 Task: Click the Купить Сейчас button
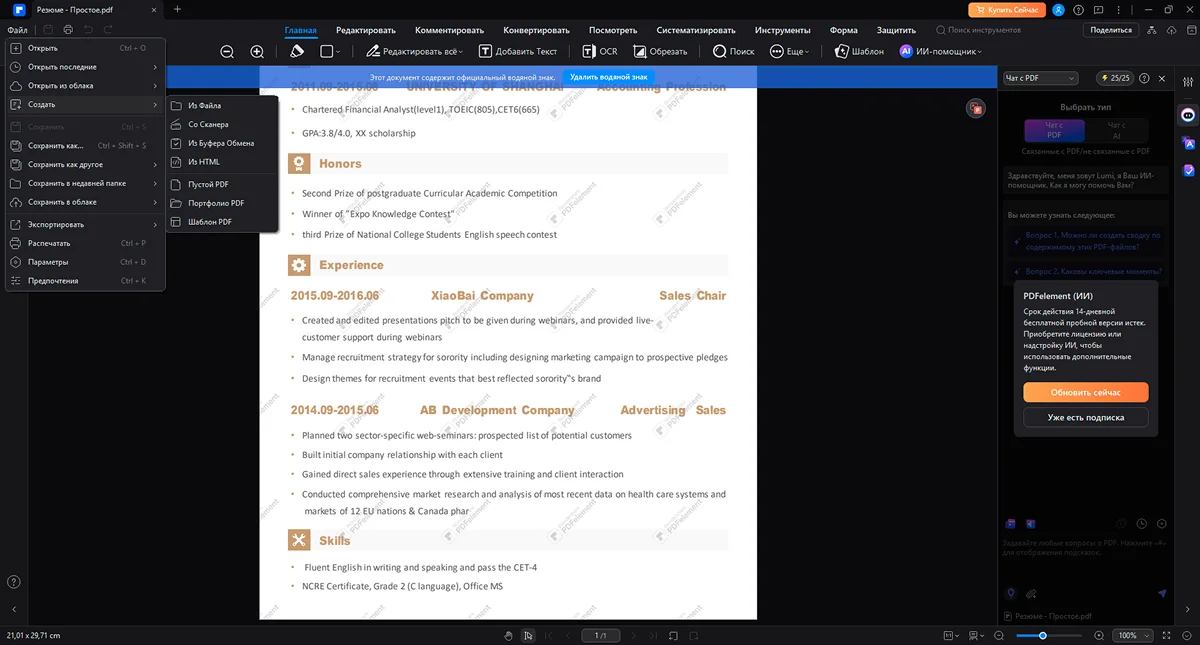click(x=1006, y=9)
